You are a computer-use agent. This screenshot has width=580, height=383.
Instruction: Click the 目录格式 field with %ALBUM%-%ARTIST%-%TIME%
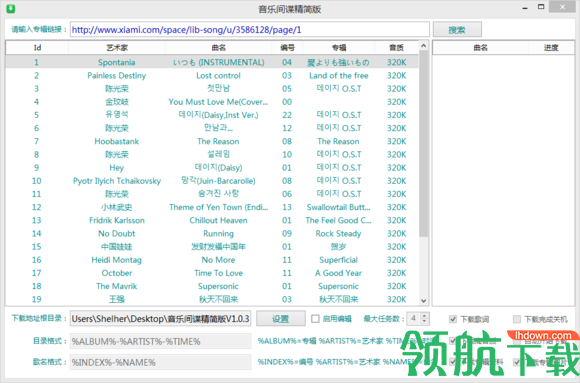pos(161,341)
